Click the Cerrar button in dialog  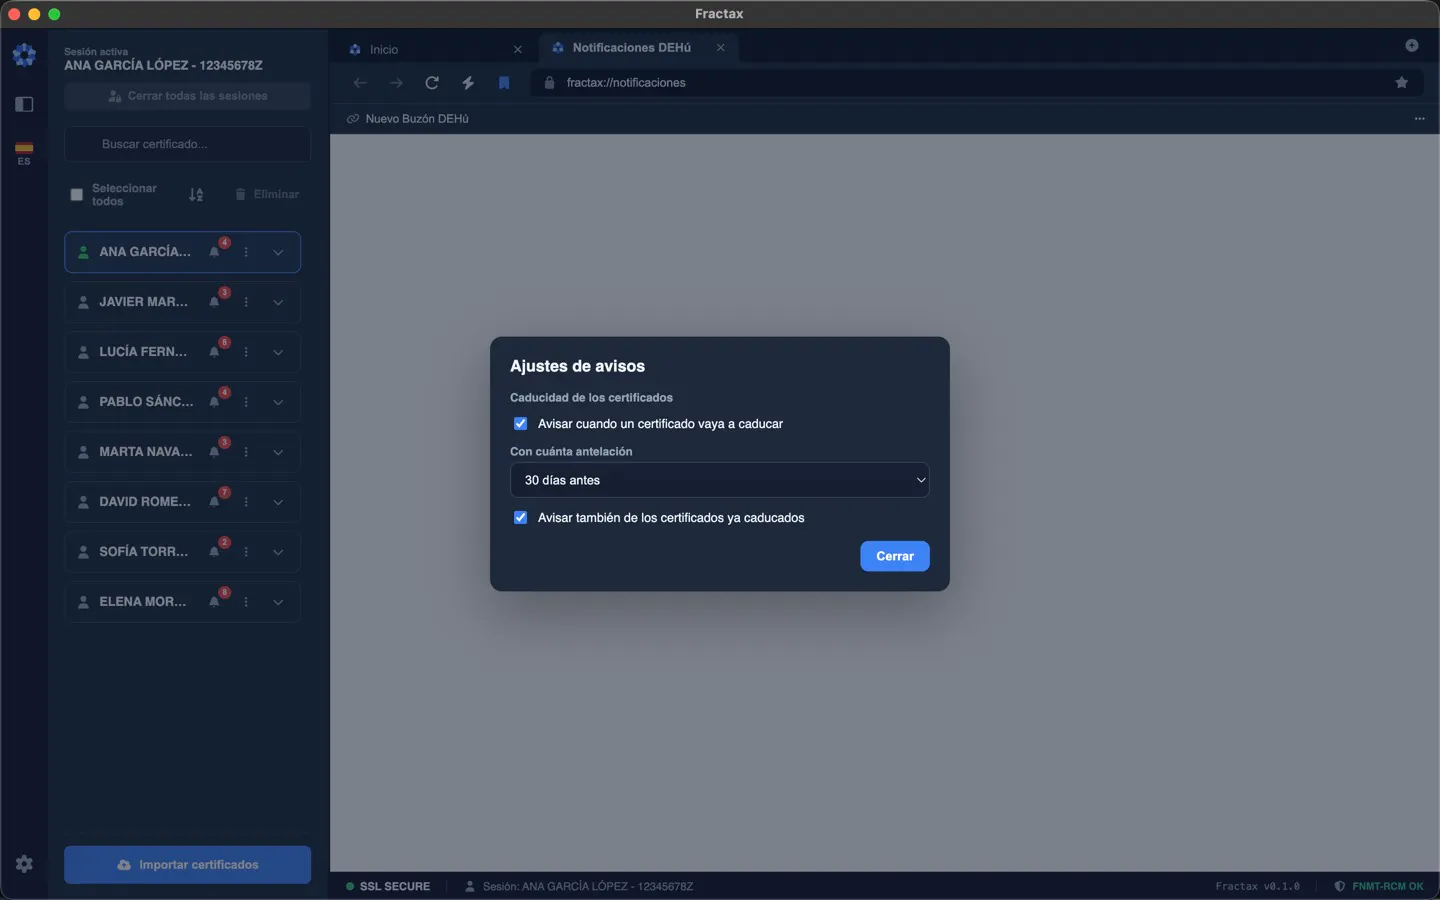895,556
